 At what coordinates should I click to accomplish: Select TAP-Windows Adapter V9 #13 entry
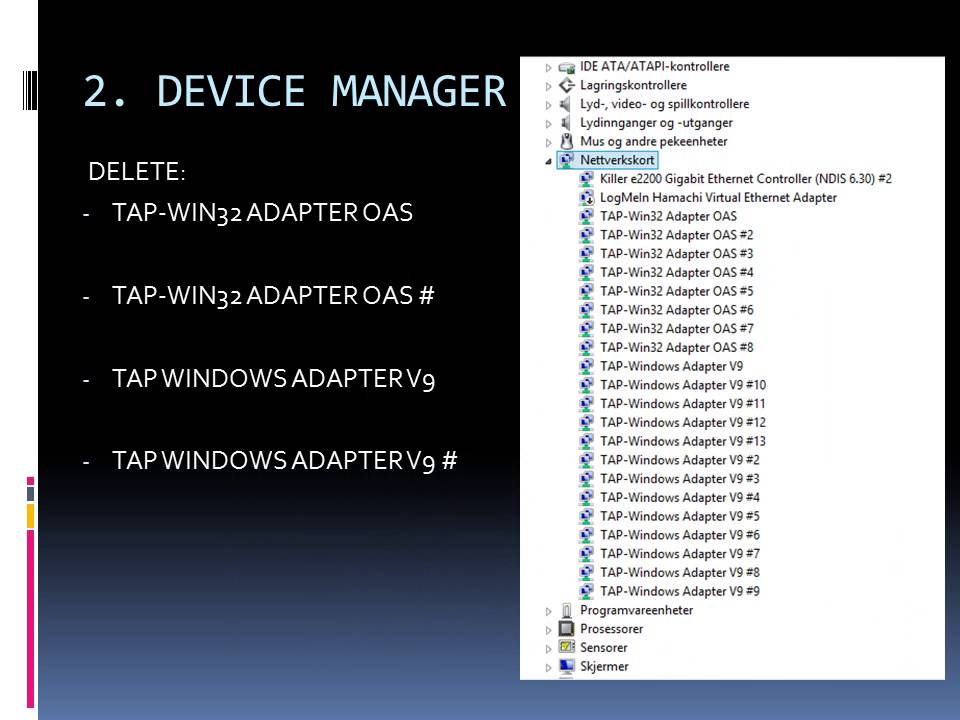point(683,441)
